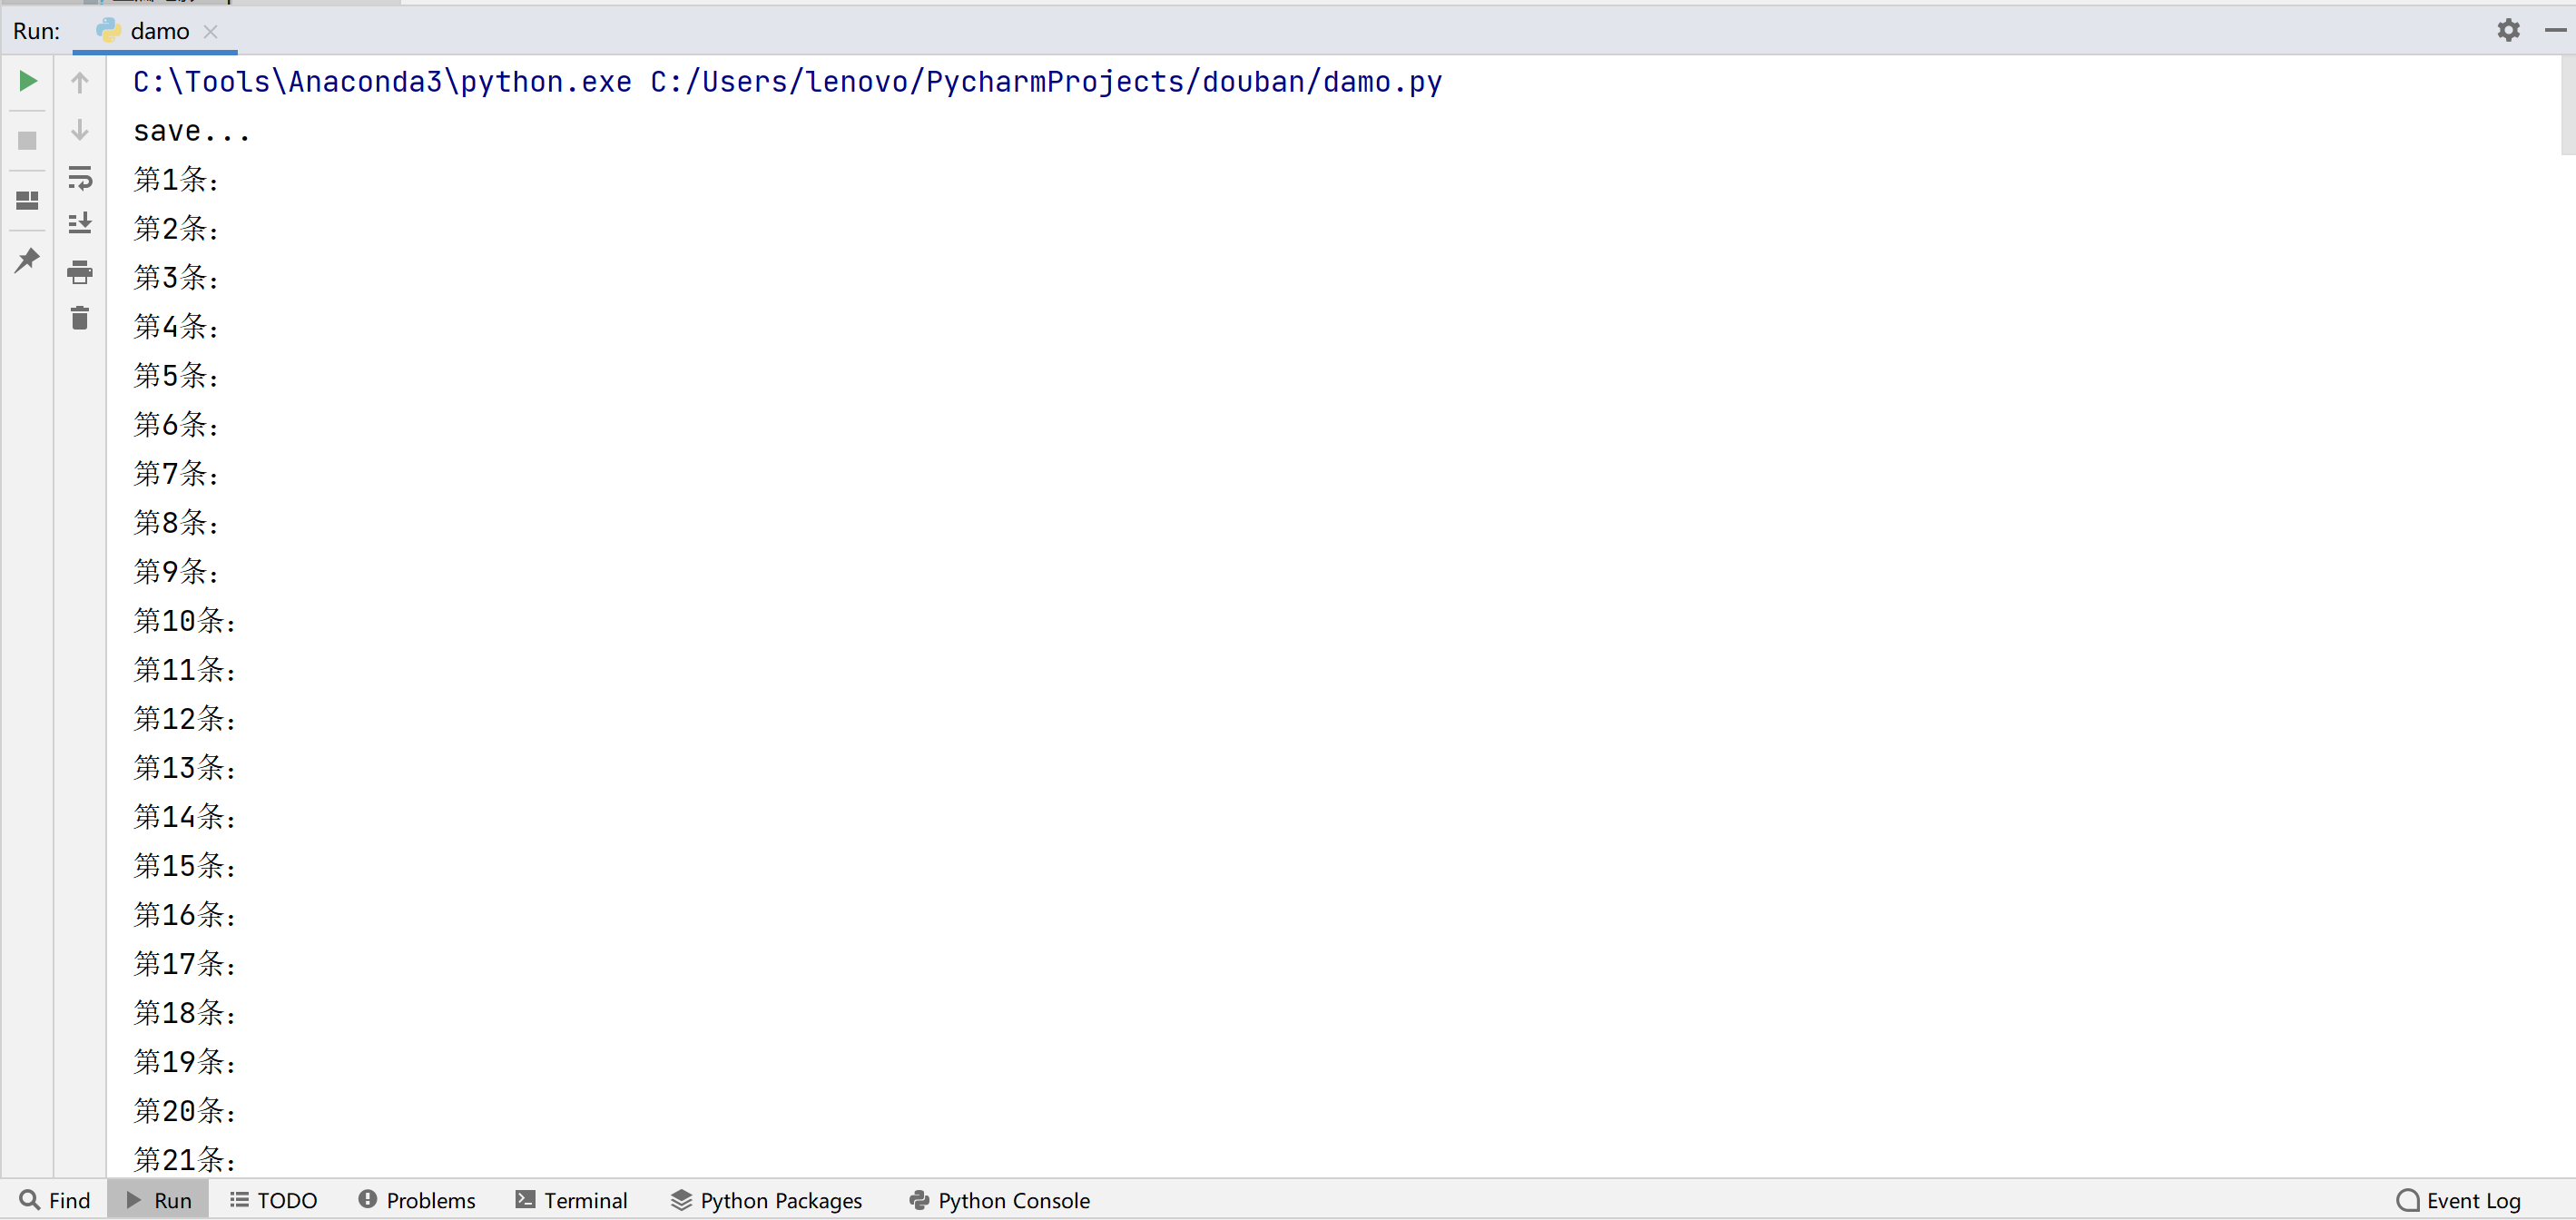2576x1220 pixels.
Task: Click the python.exe interpreter path in output
Action: (382, 82)
